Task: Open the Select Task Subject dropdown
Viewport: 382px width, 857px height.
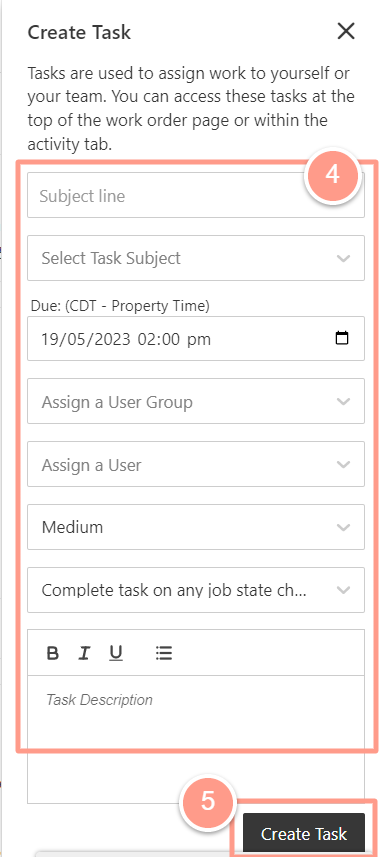Action: pyautogui.click(x=196, y=258)
